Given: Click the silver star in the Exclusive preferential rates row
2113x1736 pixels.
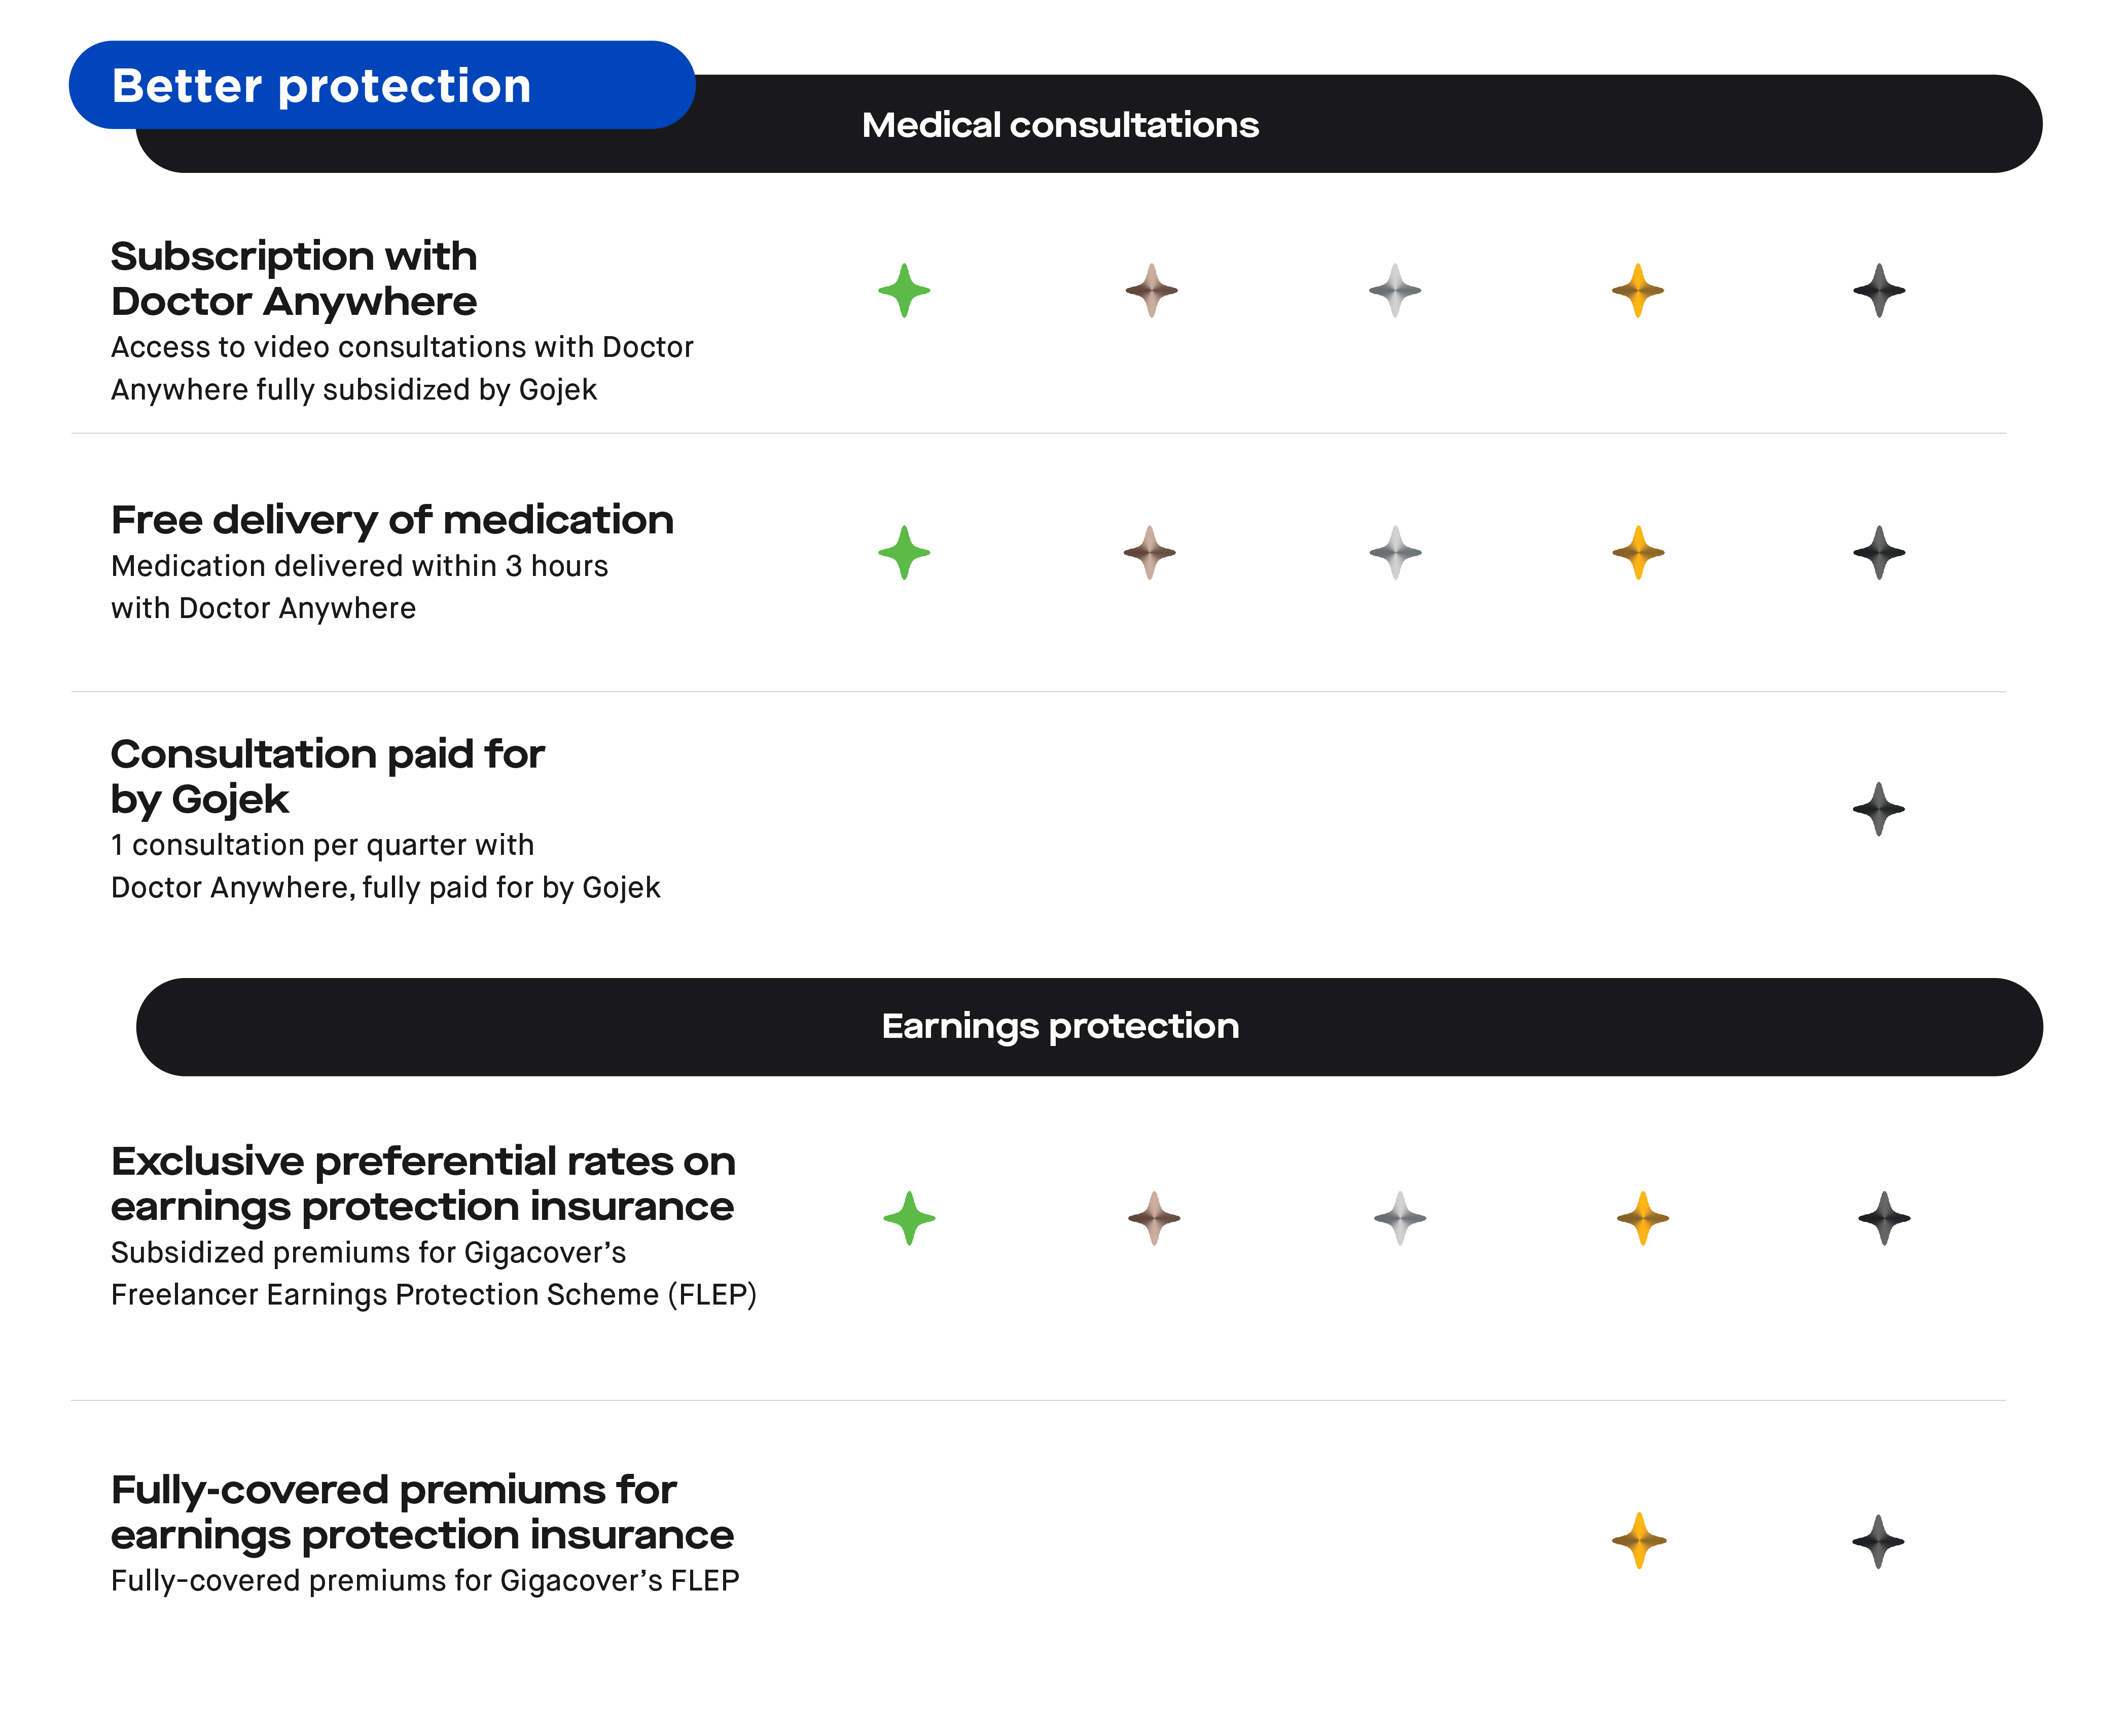Looking at the screenshot, I should [x=1400, y=1218].
